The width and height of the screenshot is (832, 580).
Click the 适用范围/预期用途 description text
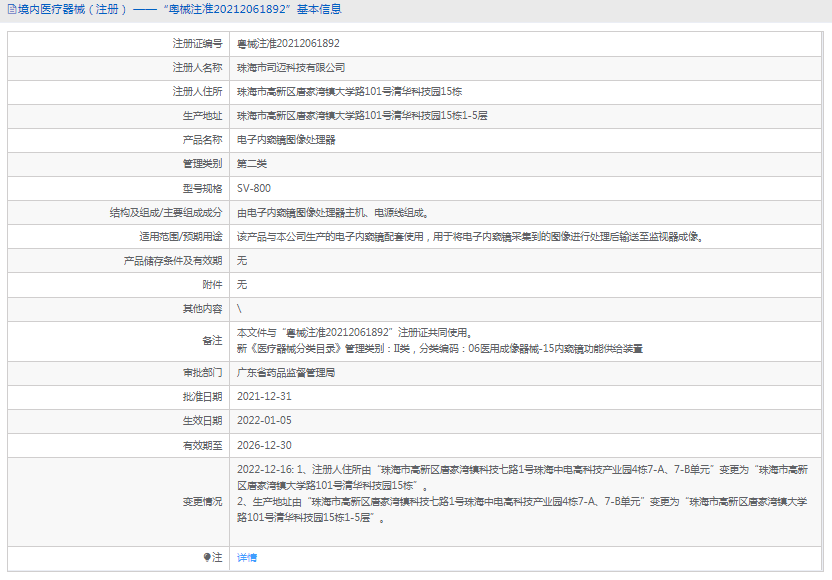[x=470, y=237]
